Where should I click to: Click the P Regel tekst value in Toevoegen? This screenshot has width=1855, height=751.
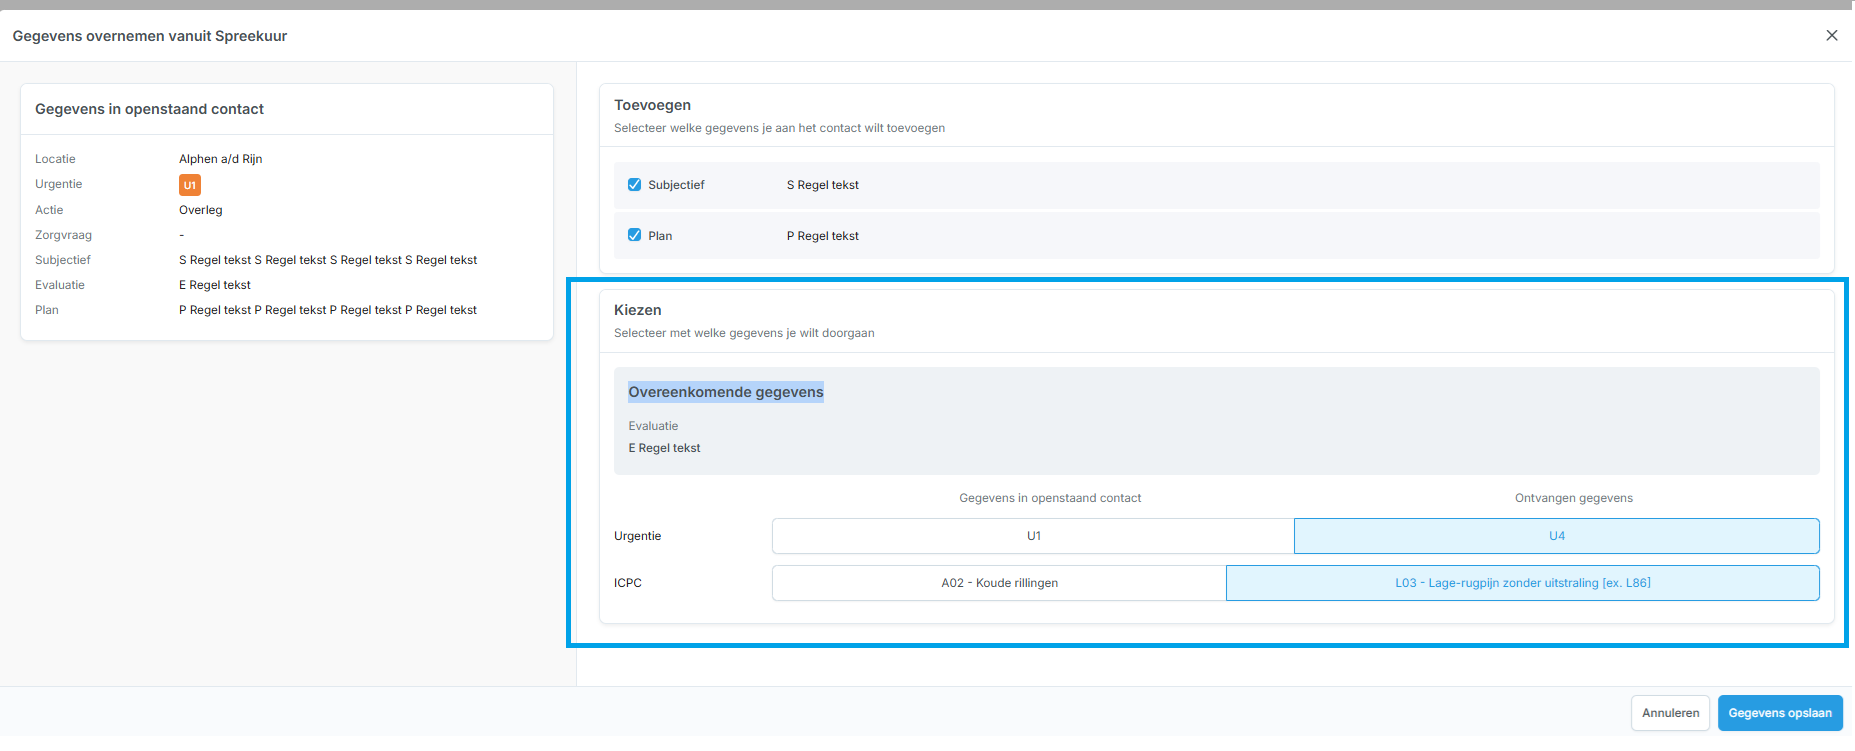click(823, 236)
